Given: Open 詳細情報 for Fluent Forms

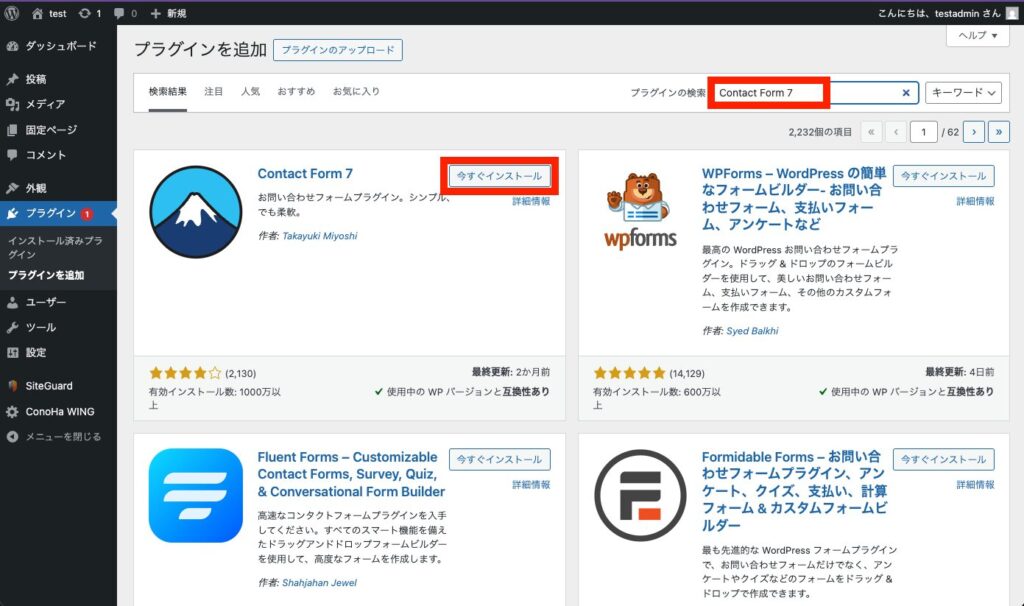Looking at the screenshot, I should click(x=531, y=485).
